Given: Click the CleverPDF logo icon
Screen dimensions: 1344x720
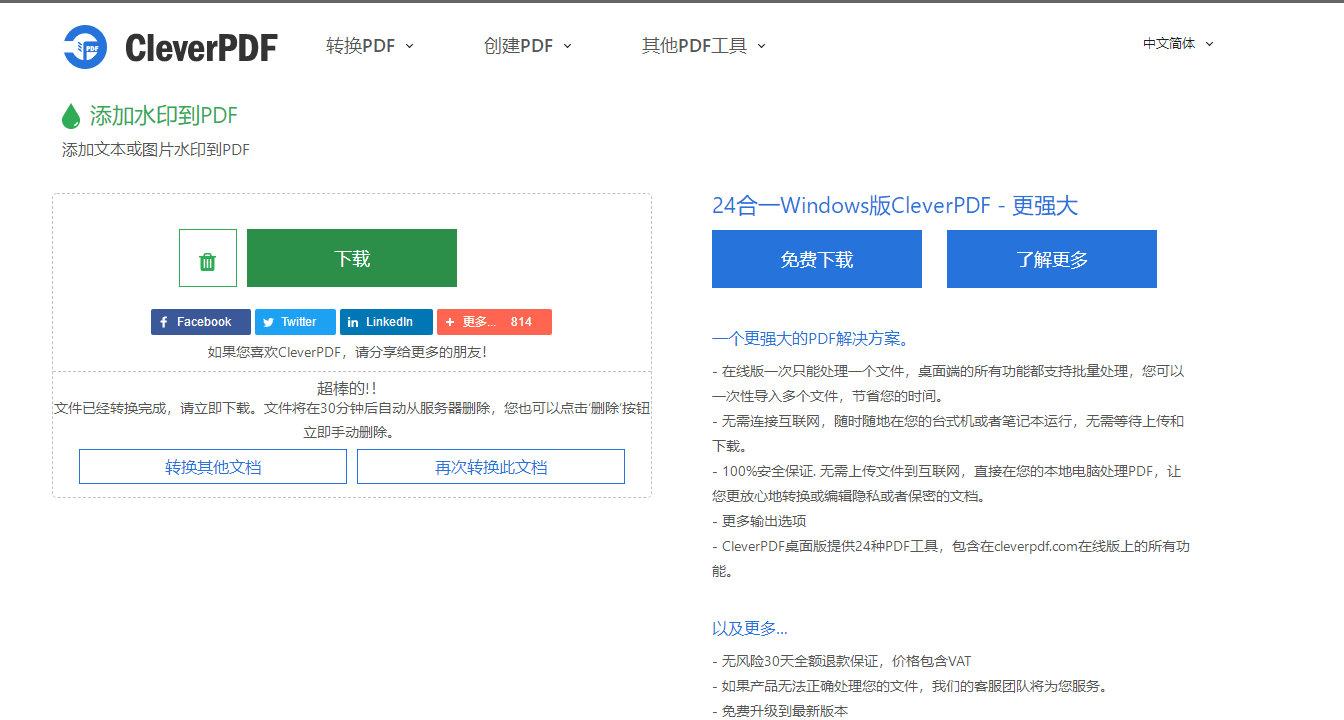Looking at the screenshot, I should 85,47.
